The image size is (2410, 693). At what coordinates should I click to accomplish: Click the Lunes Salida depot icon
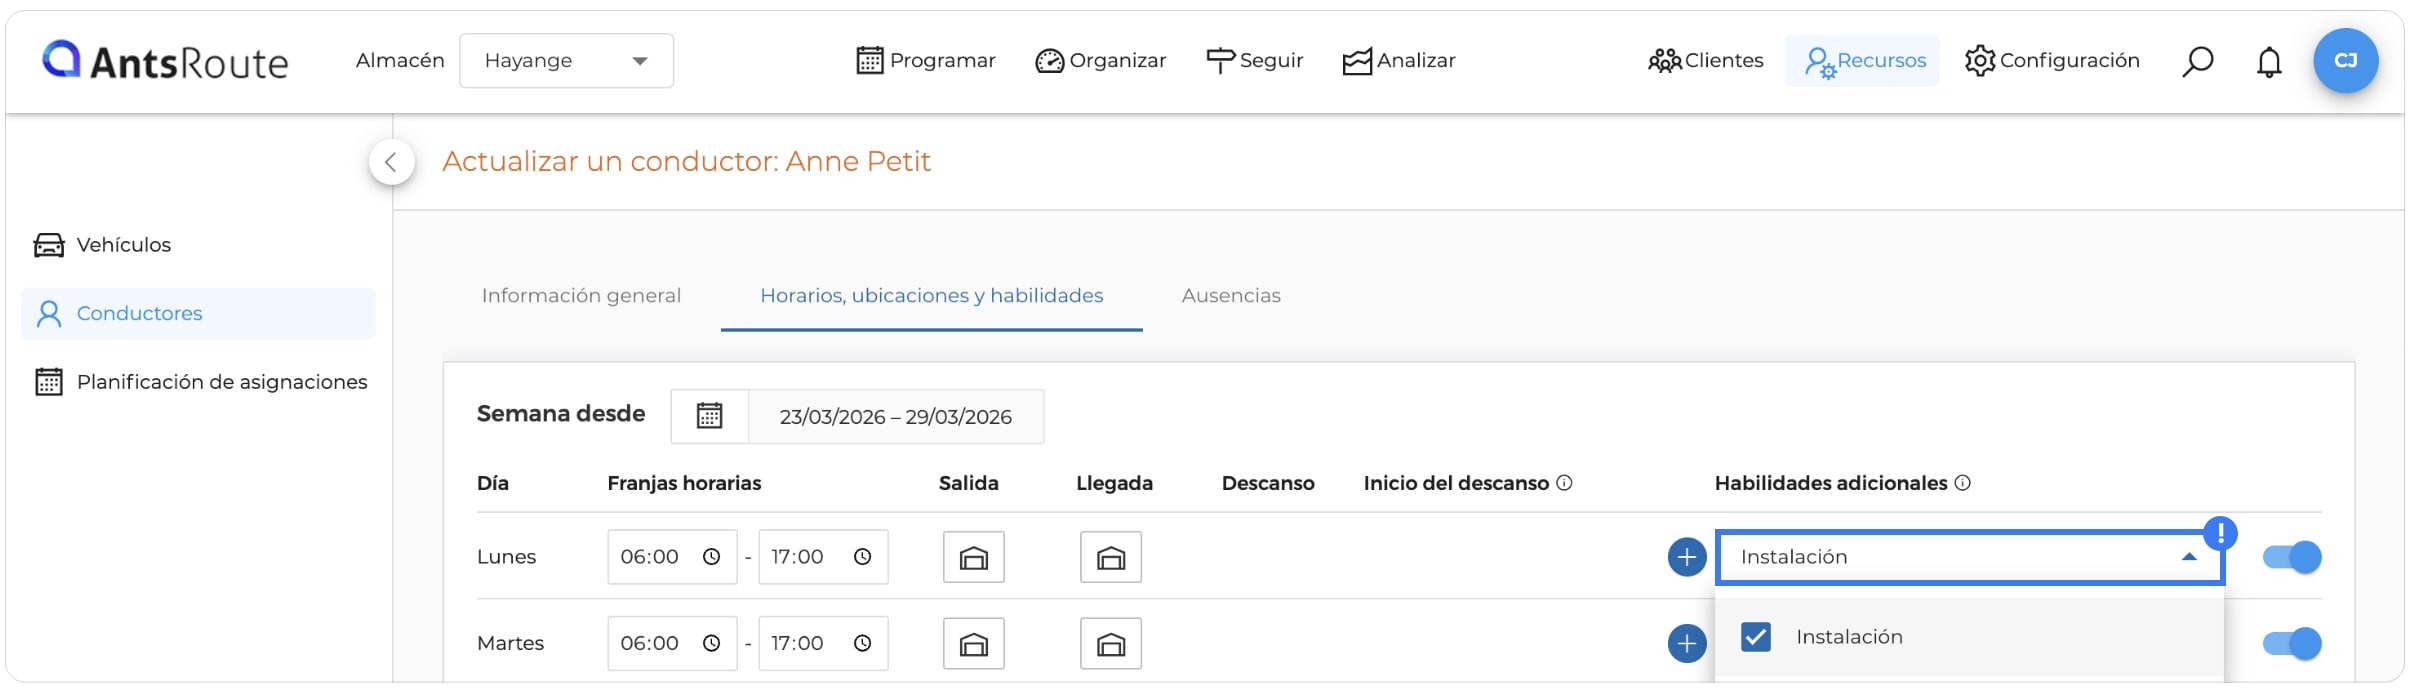(974, 557)
